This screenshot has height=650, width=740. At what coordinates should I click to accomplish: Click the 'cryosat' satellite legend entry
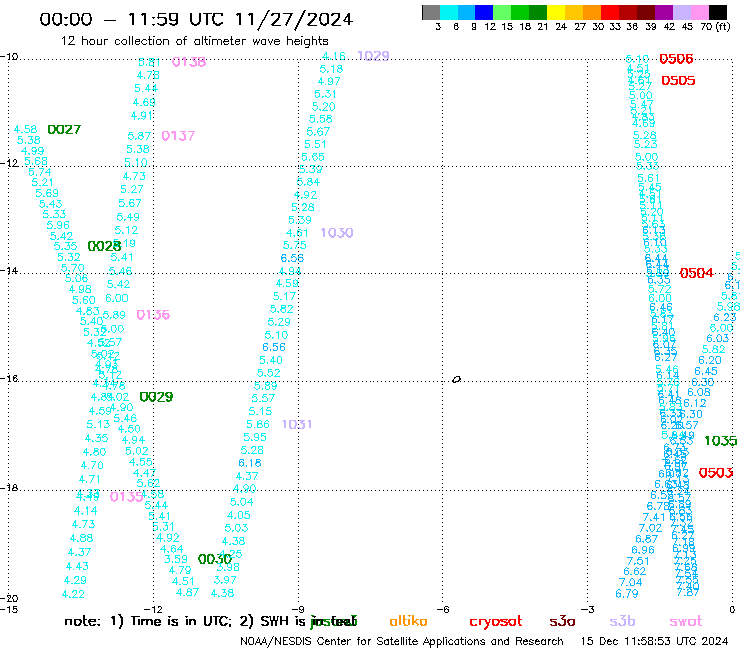click(x=496, y=622)
